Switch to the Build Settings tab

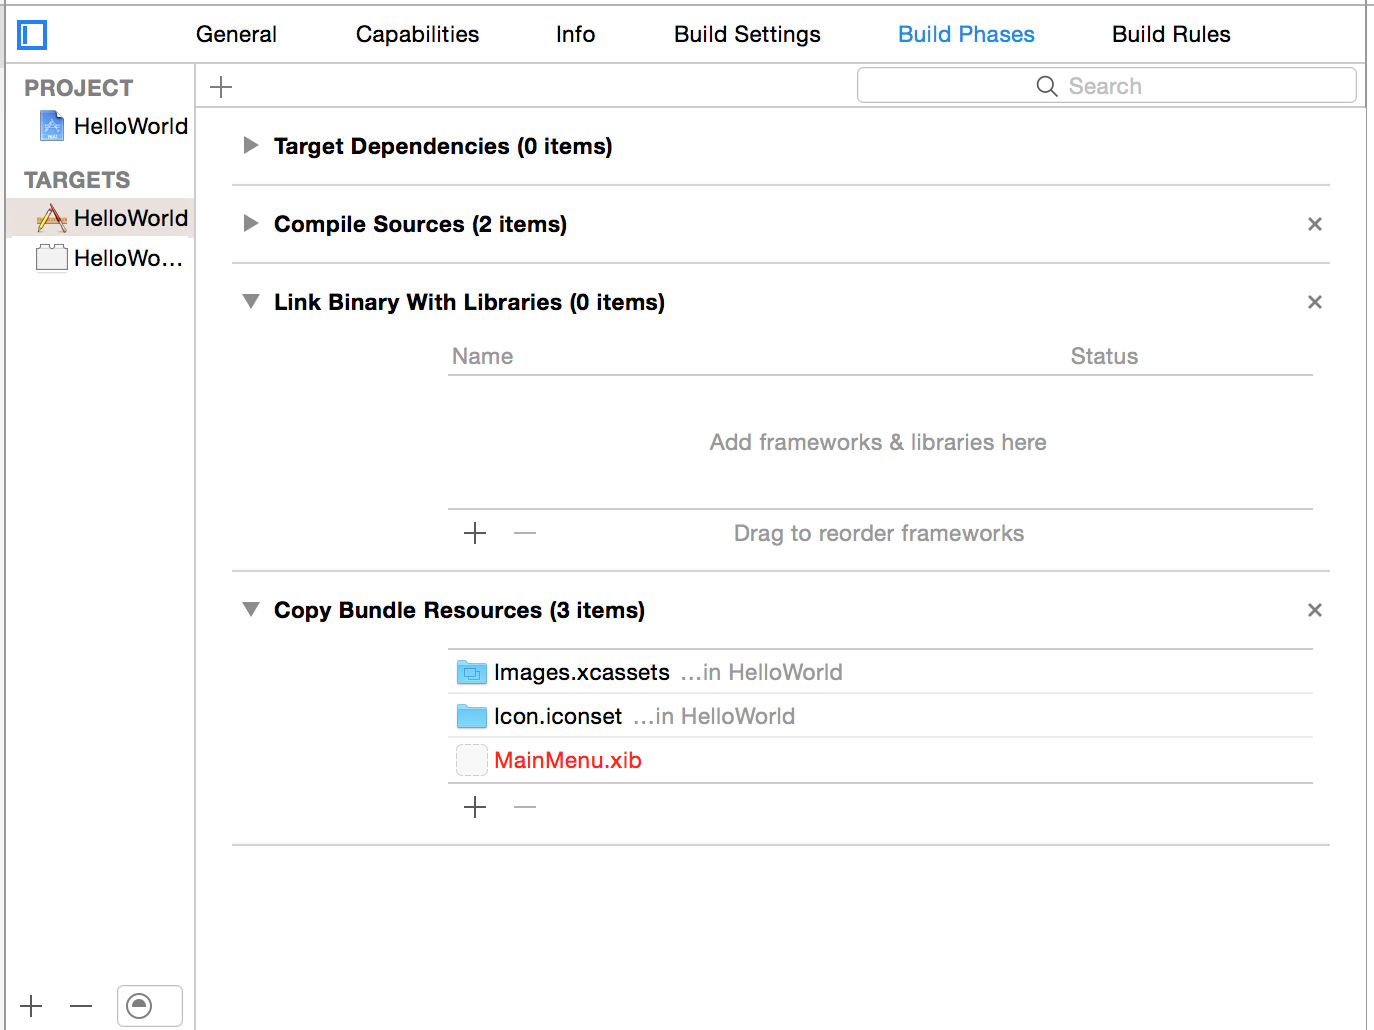pos(747,34)
